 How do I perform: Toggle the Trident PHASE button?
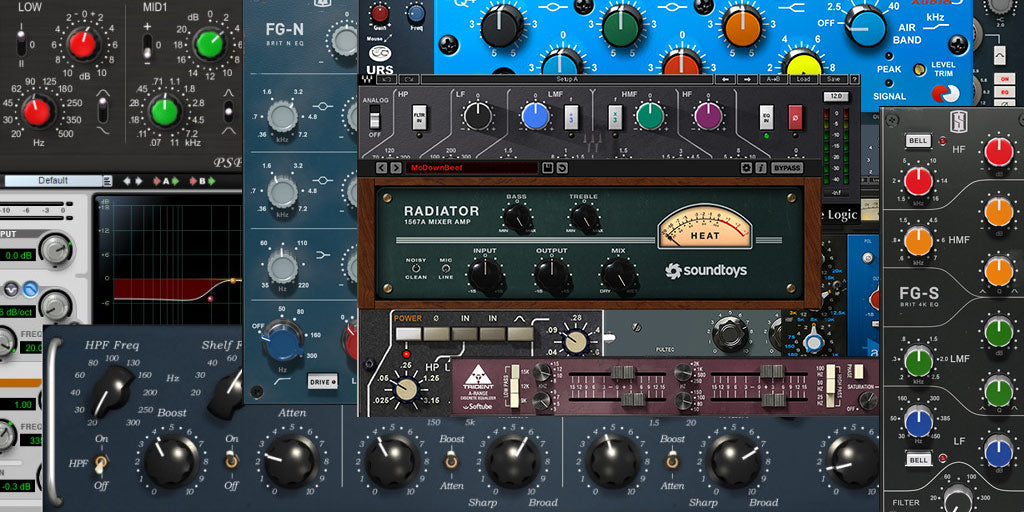click(858, 371)
